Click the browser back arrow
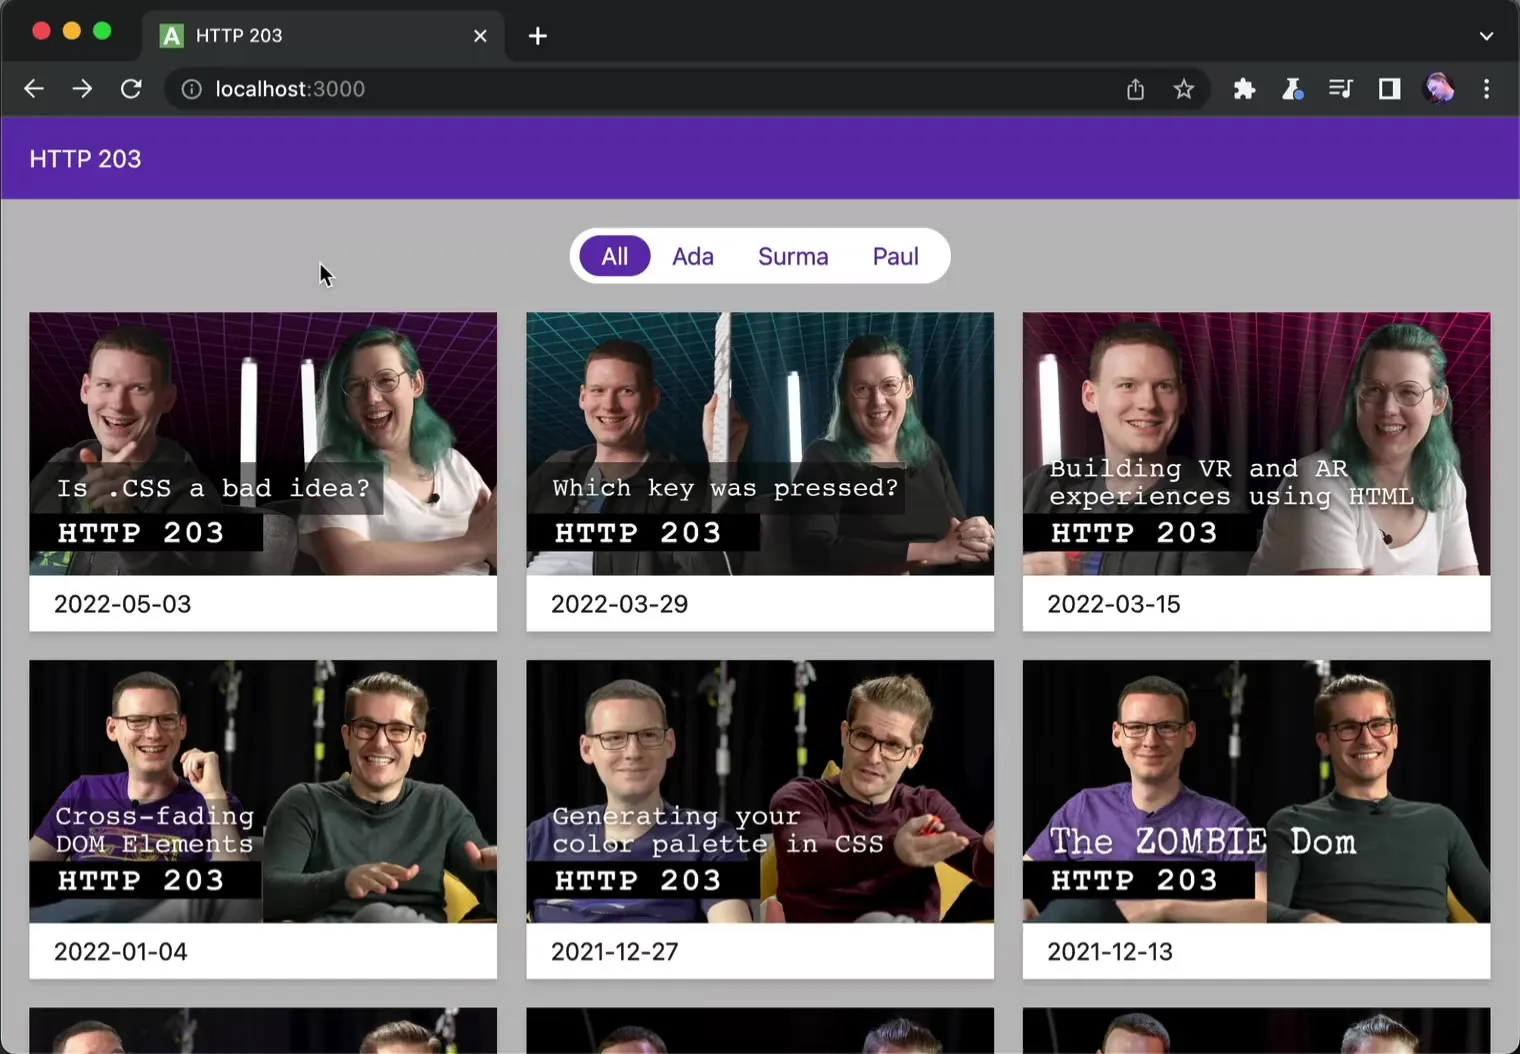 34,89
